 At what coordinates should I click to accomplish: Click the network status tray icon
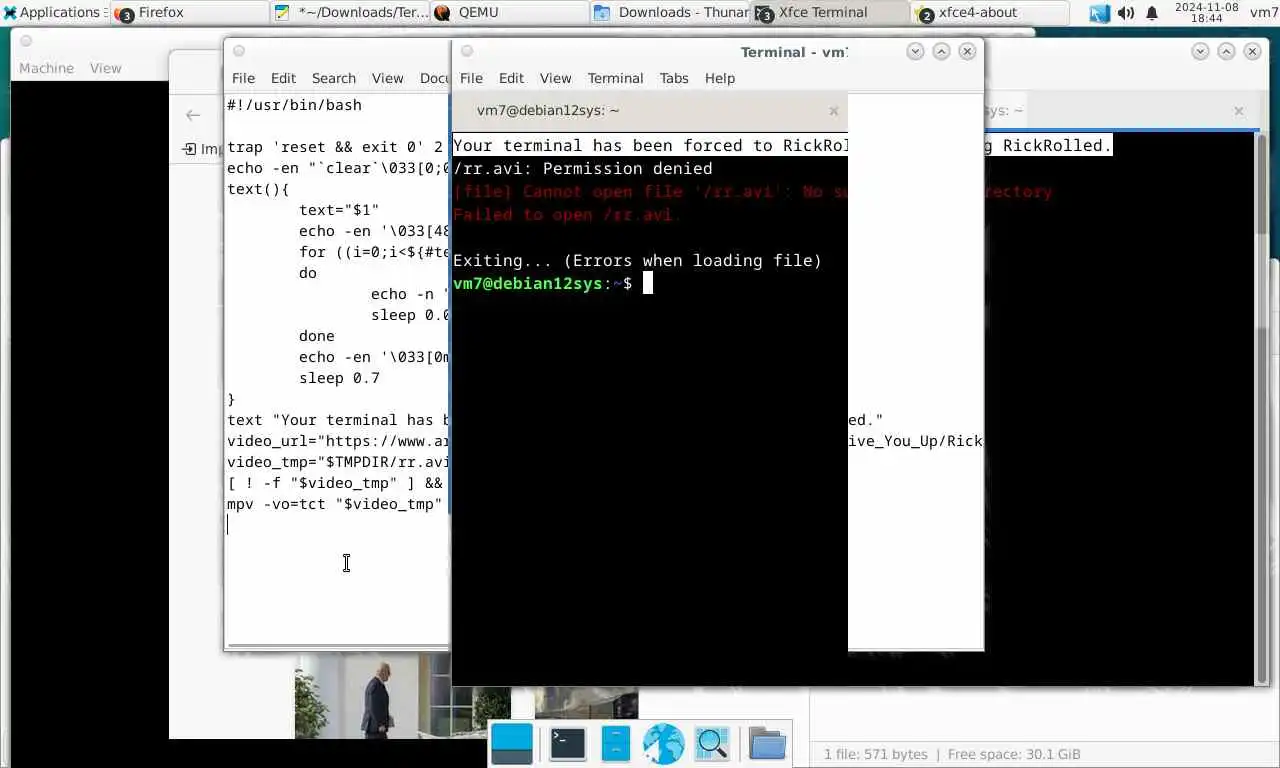(x=1099, y=13)
